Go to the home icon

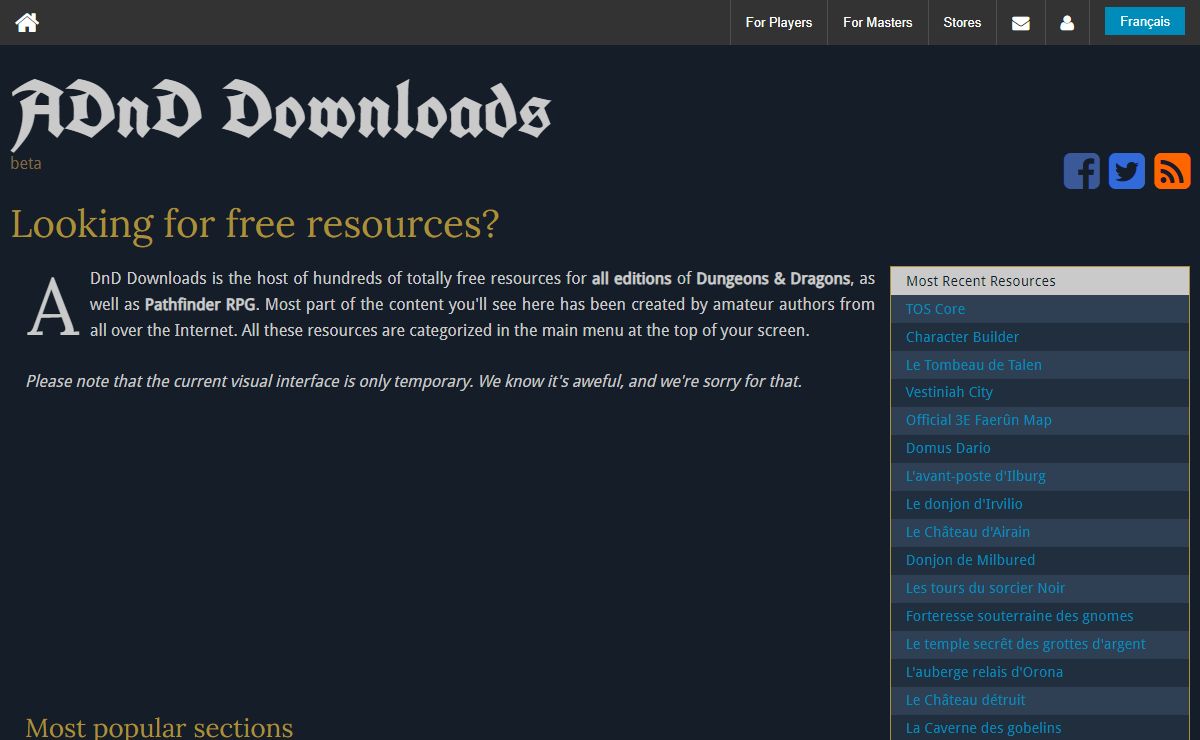[x=27, y=22]
